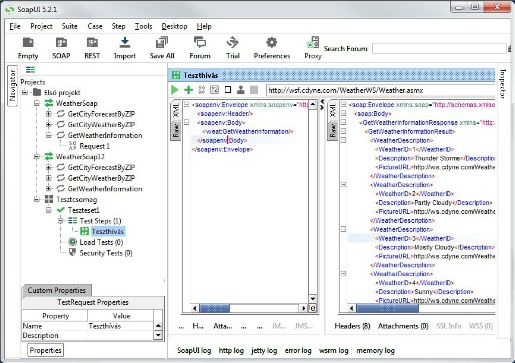Open the Step menu
The width and height of the screenshot is (515, 363).
click(x=118, y=26)
